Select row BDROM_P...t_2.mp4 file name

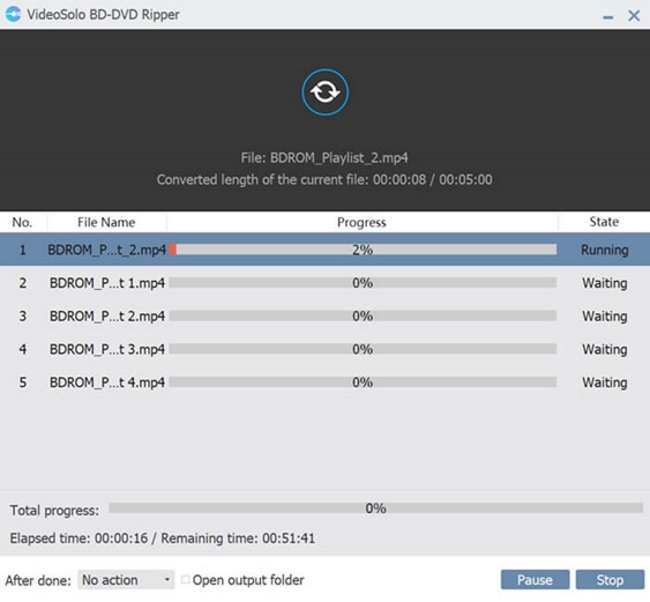pyautogui.click(x=107, y=250)
